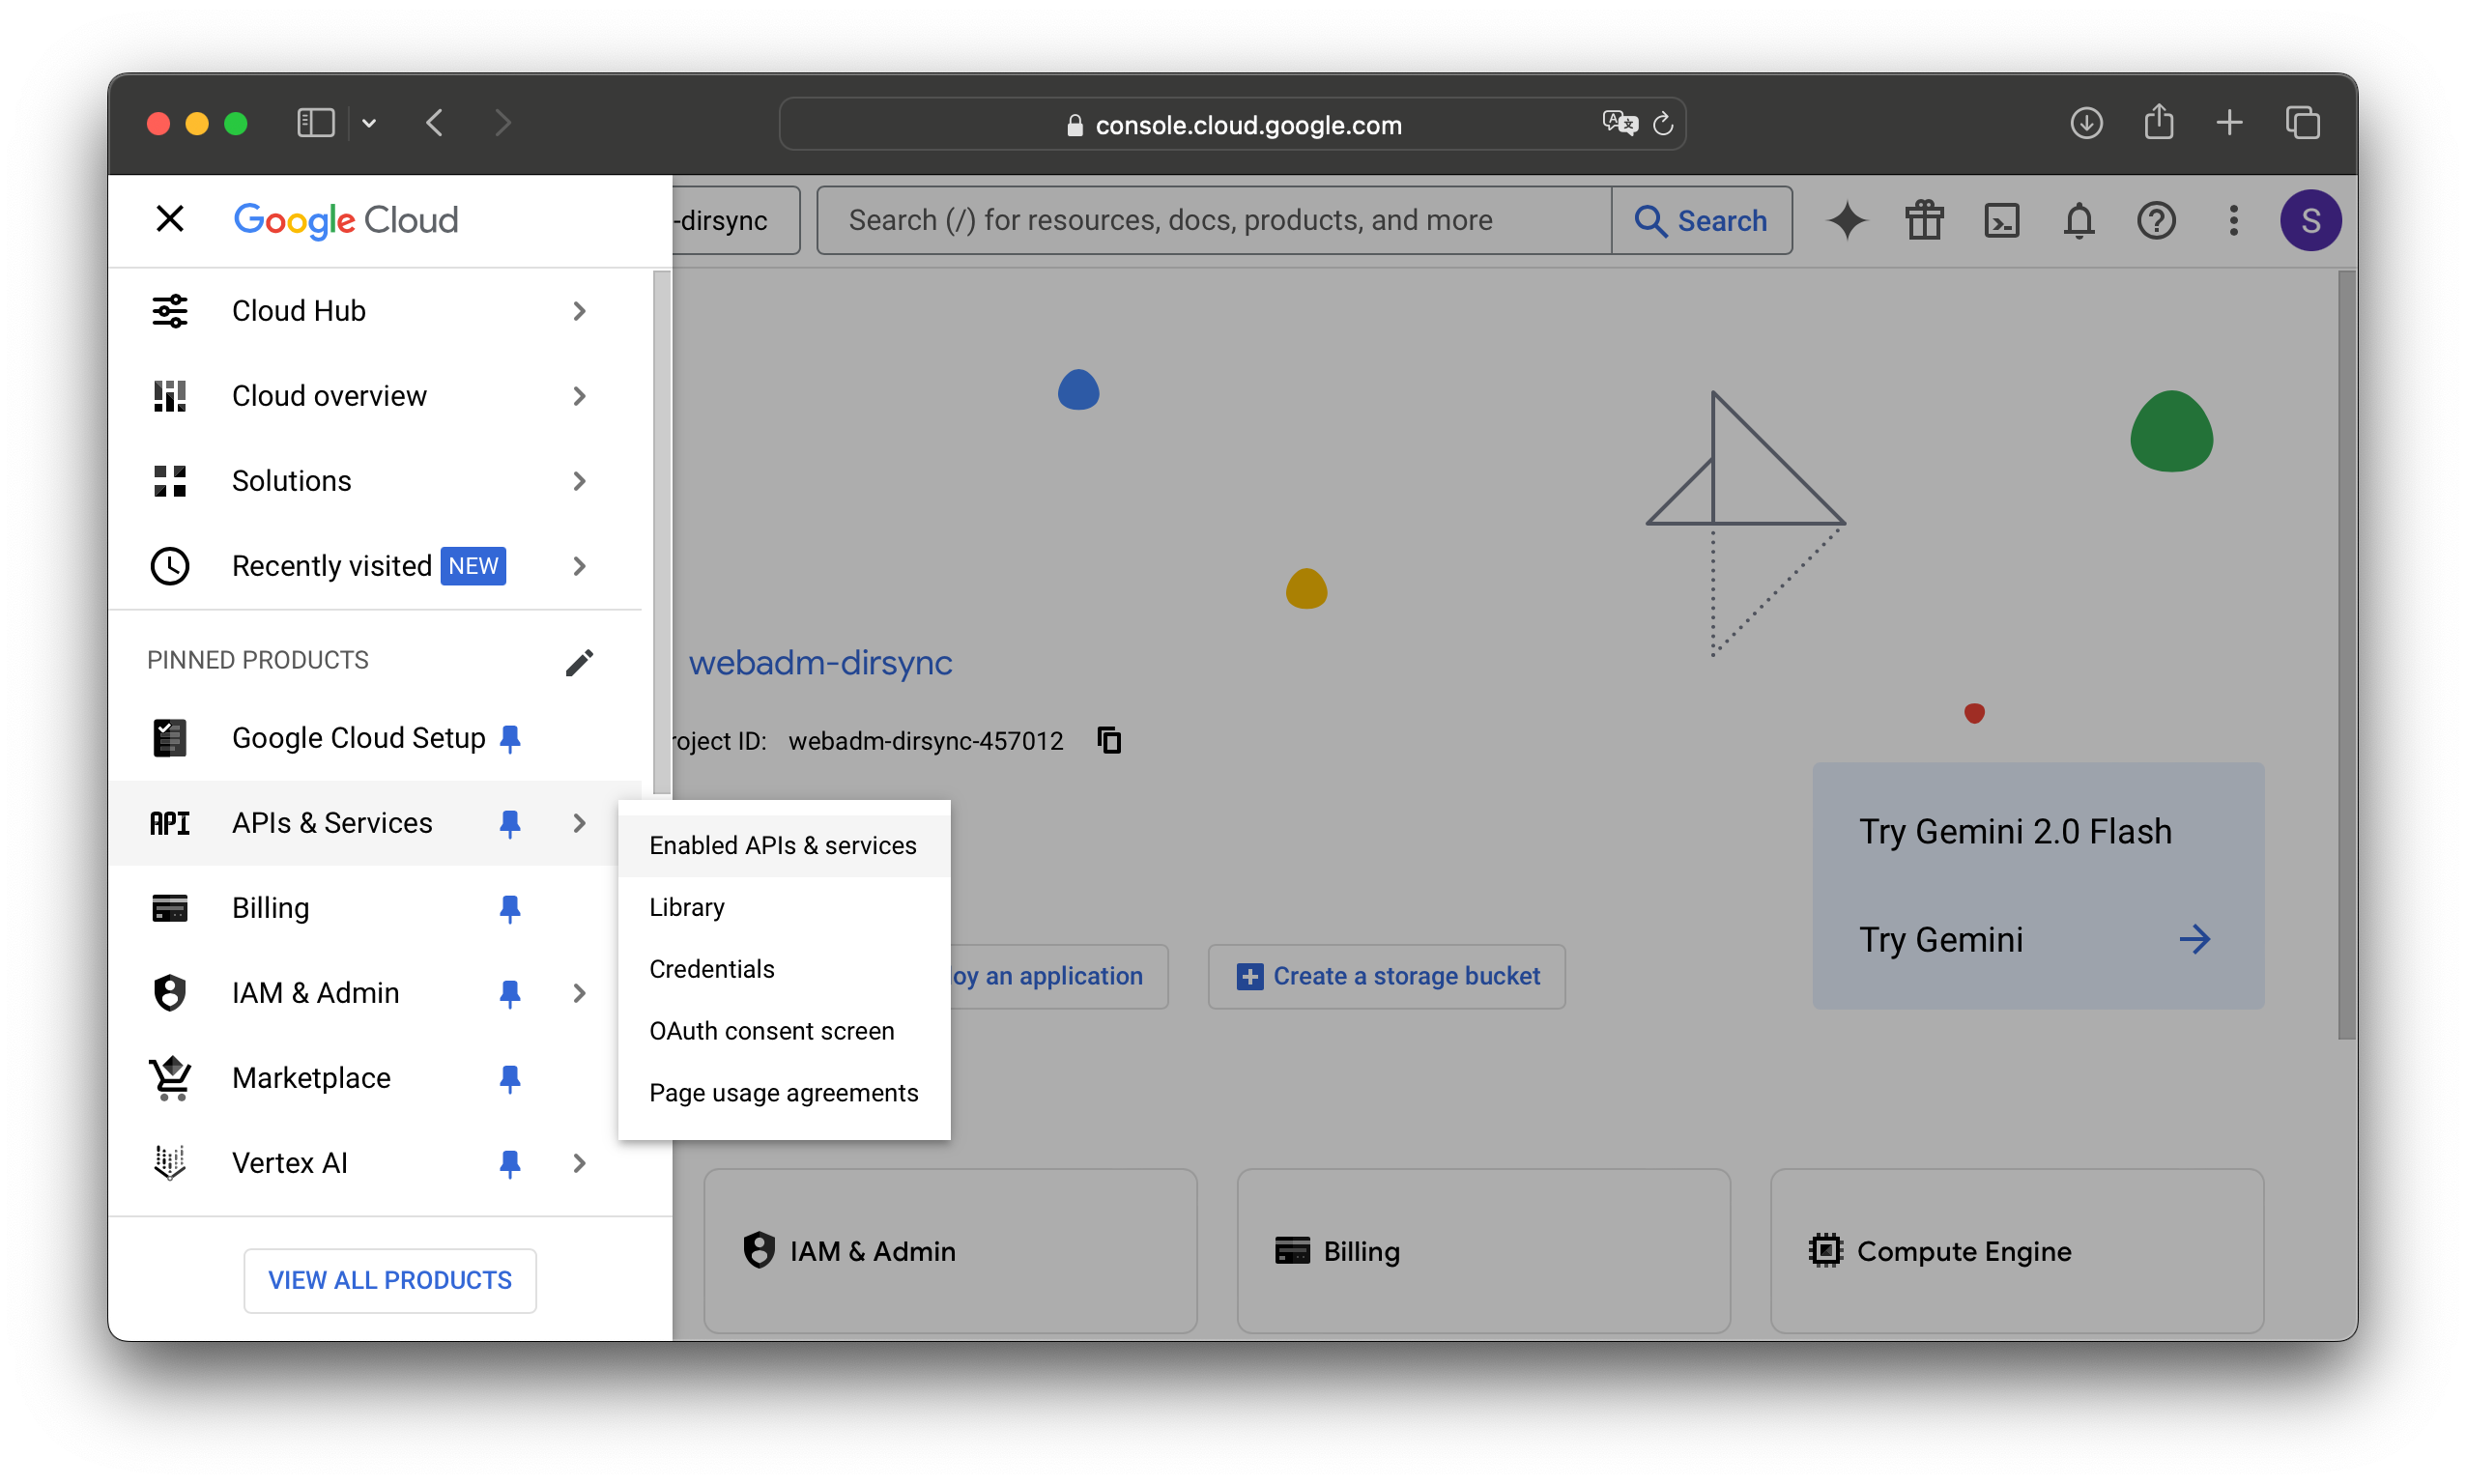Expand the APIs & Services submenu chevron

(579, 823)
